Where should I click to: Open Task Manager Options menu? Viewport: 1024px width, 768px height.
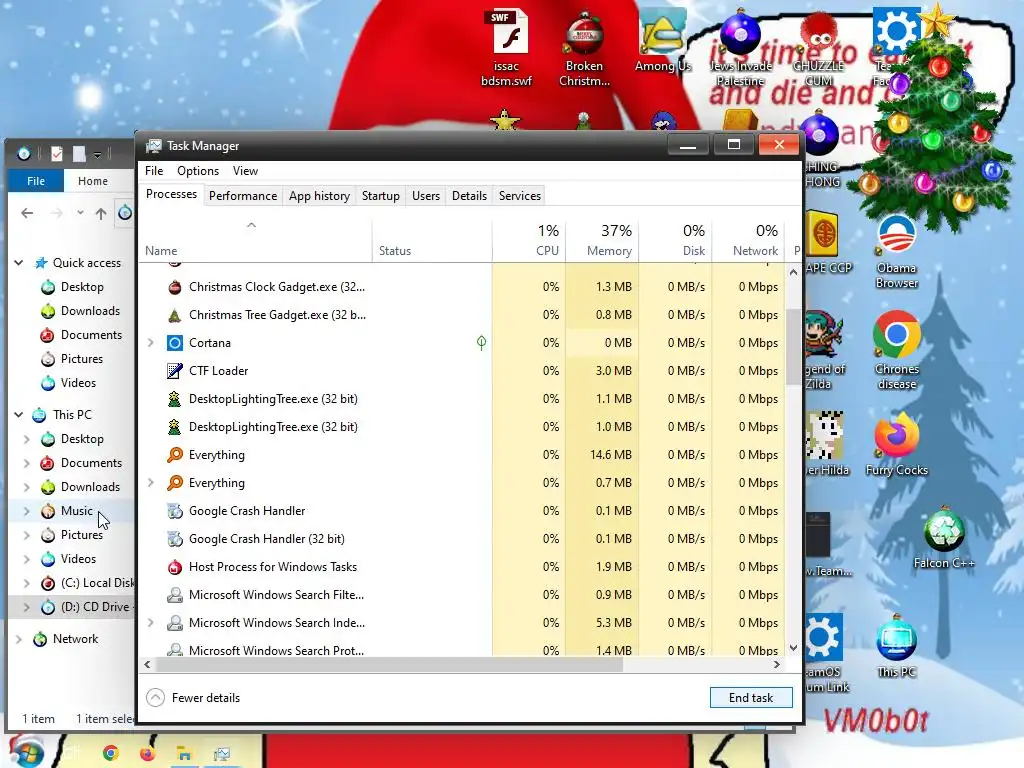[x=198, y=170]
